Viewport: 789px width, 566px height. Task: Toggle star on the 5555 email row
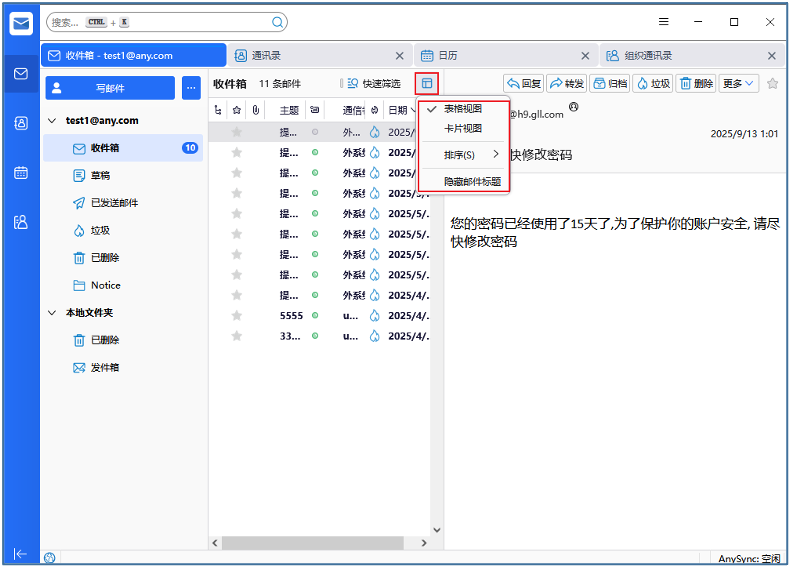[x=237, y=314]
